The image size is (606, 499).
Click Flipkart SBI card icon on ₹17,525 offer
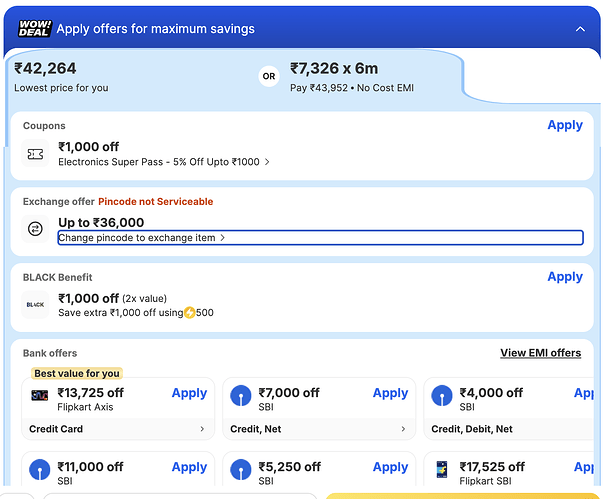pyautogui.click(x=443, y=470)
